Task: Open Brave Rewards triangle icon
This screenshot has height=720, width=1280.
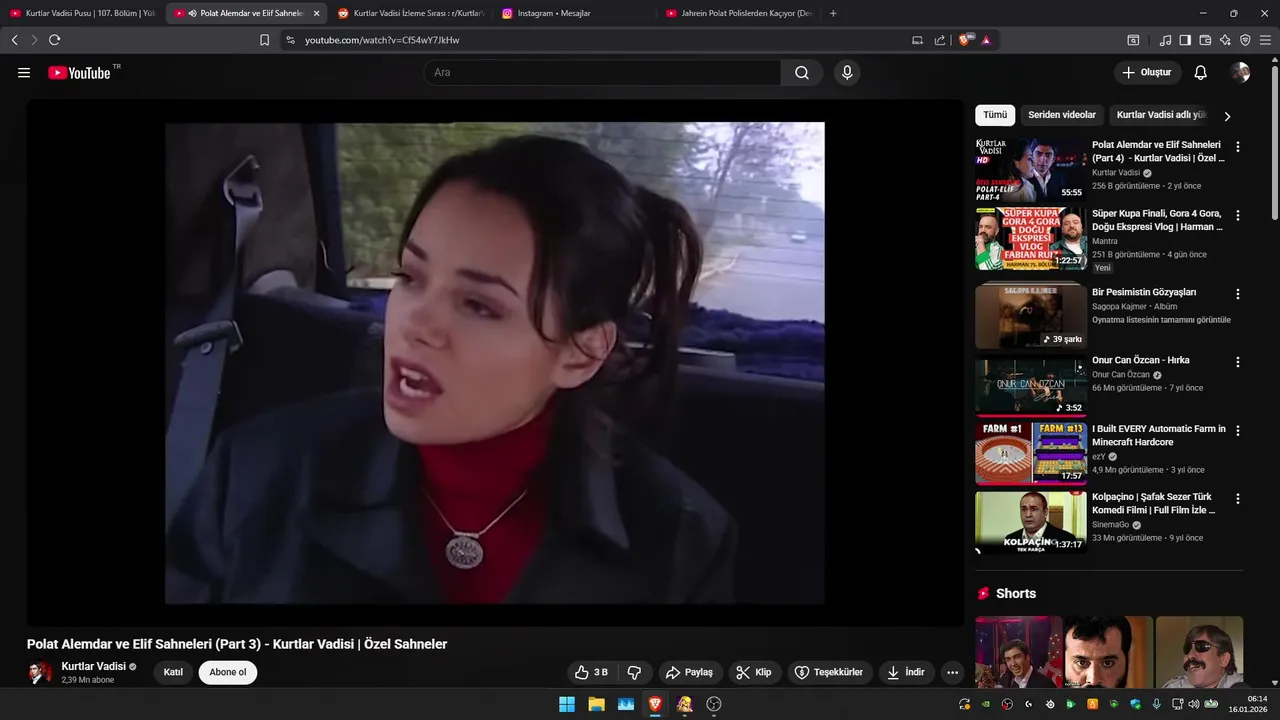Action: 985,40
